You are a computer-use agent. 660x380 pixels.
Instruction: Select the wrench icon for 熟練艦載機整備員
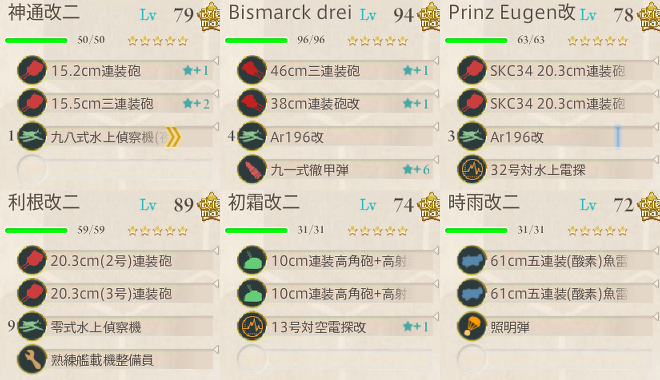click(32, 360)
